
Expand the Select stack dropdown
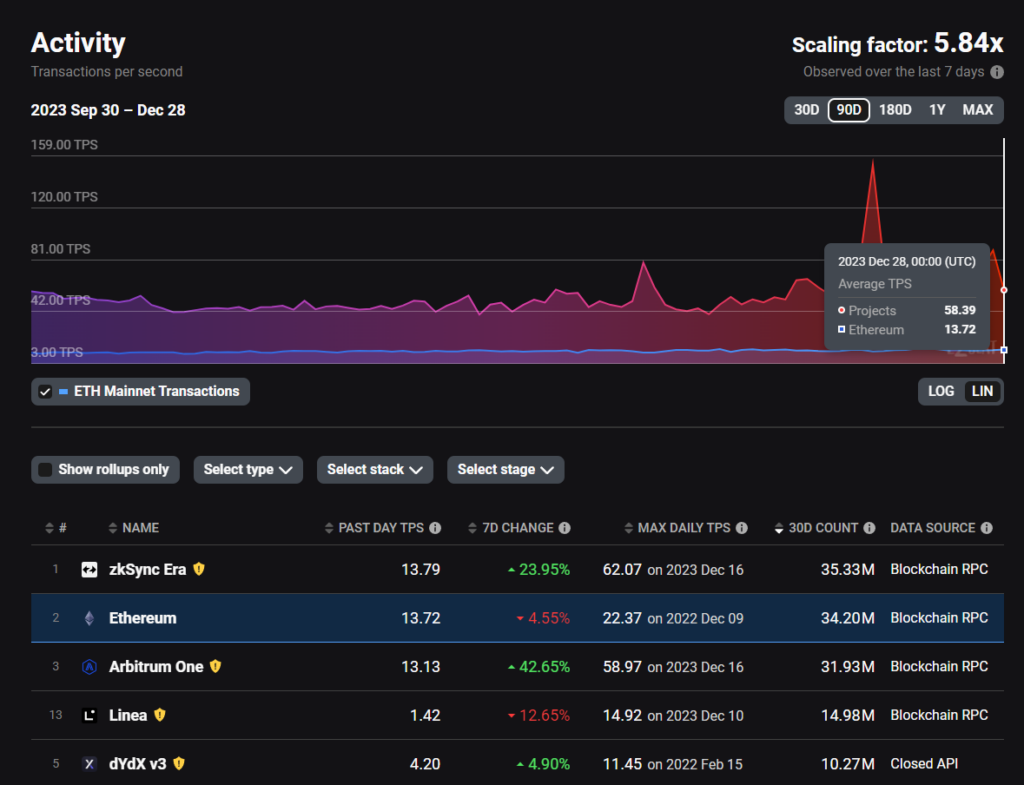(375, 470)
